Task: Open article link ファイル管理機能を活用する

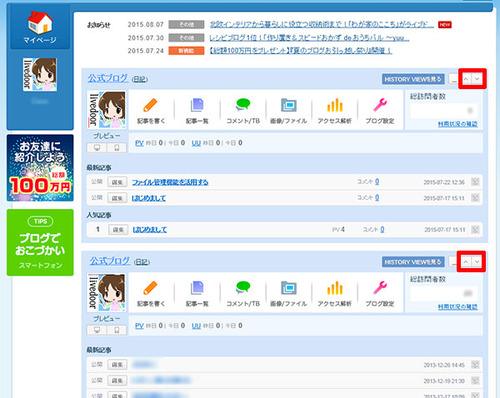Action: [170, 182]
